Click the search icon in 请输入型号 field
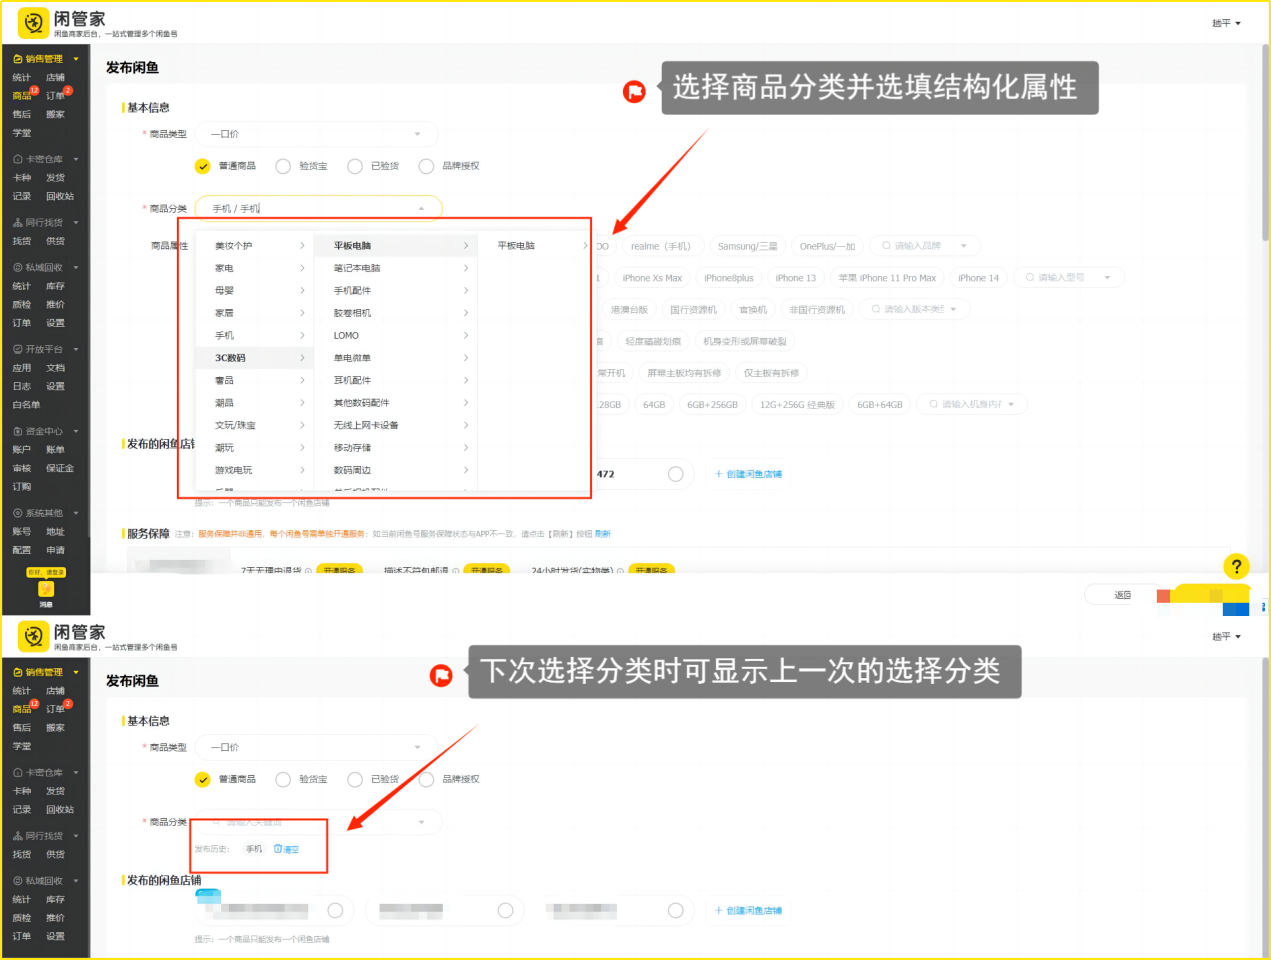 (x=1029, y=278)
